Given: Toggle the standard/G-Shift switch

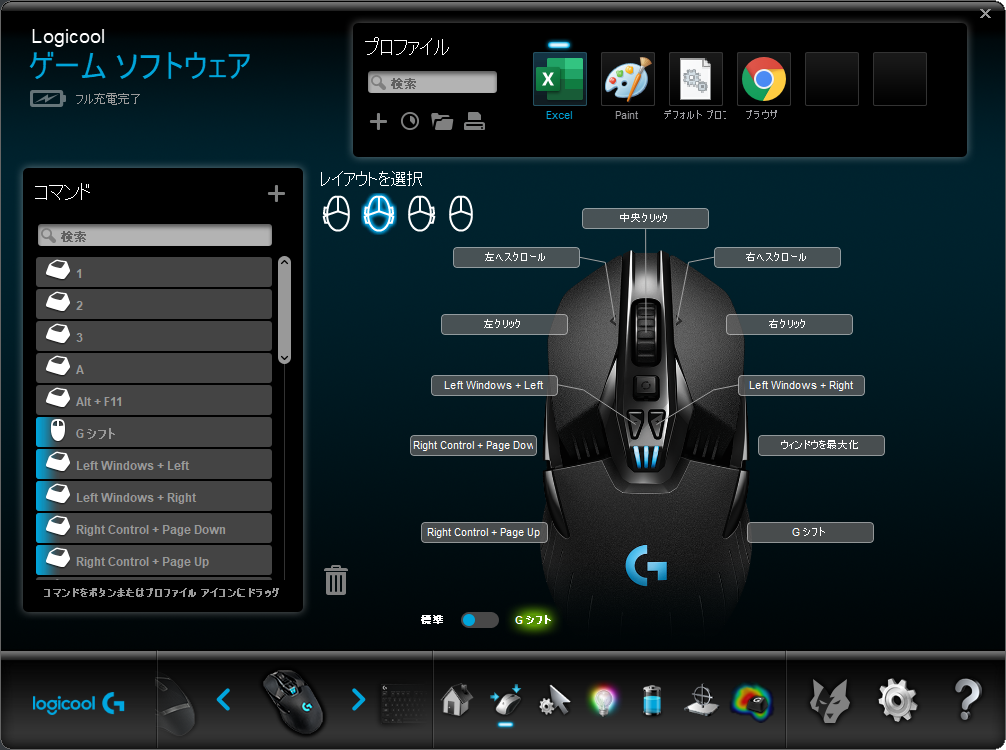Looking at the screenshot, I should pyautogui.click(x=479, y=620).
